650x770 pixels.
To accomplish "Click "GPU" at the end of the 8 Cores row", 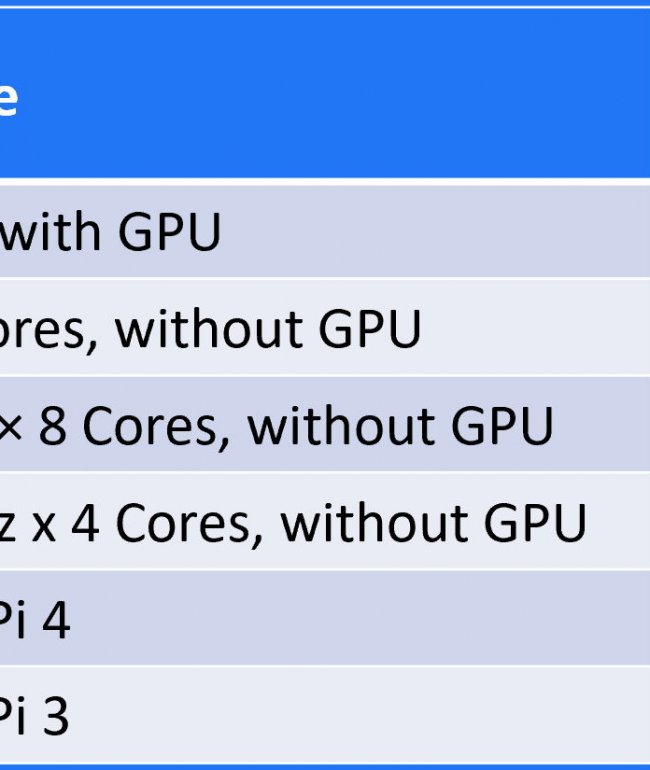I will tap(502, 426).
